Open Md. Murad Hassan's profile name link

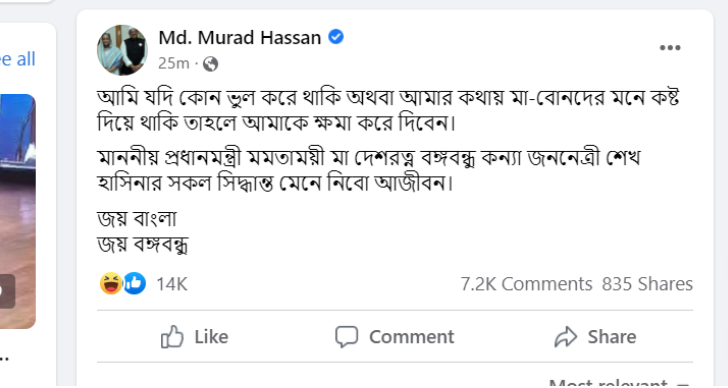pyautogui.click(x=240, y=38)
